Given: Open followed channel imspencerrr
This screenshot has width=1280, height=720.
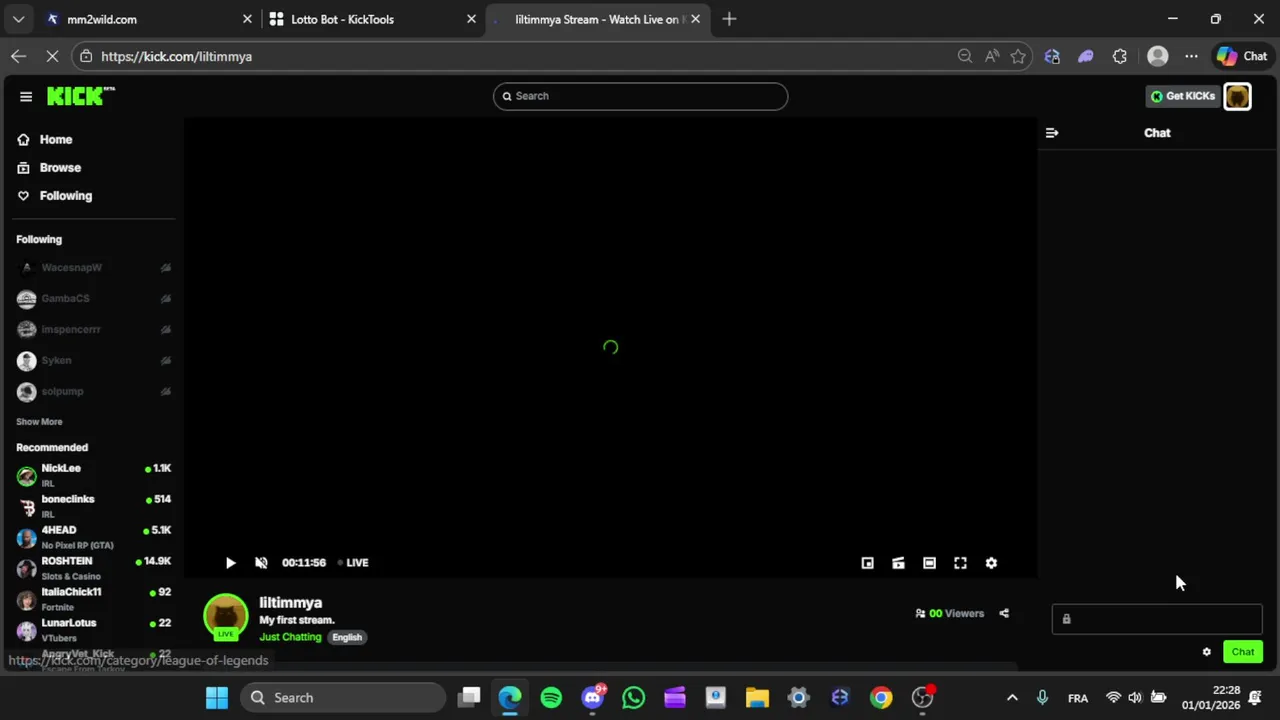Looking at the screenshot, I should [x=94, y=330].
